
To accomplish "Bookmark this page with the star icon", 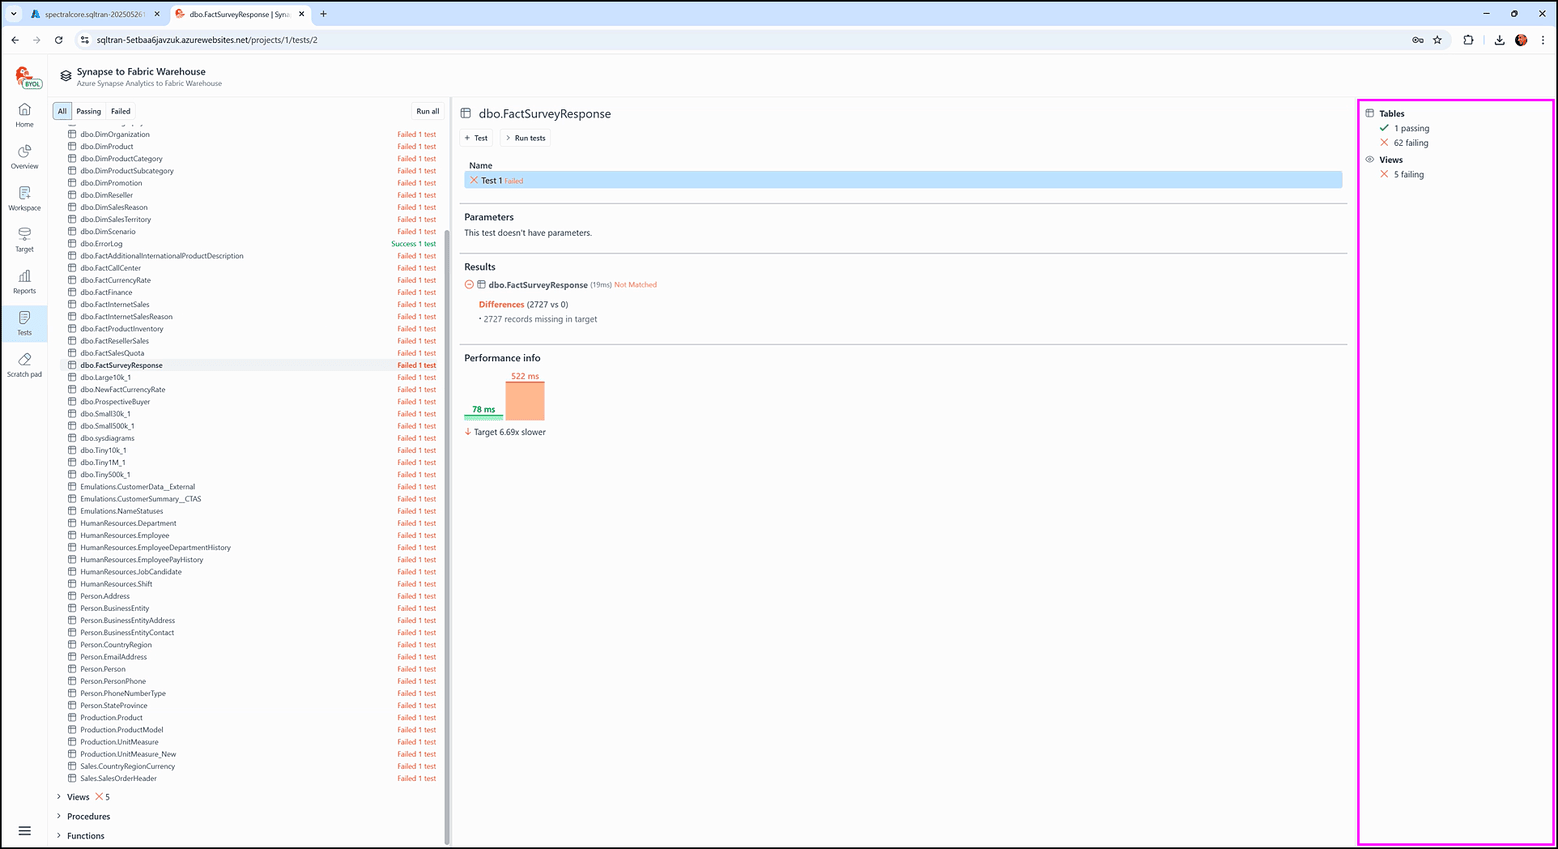I will (1438, 40).
